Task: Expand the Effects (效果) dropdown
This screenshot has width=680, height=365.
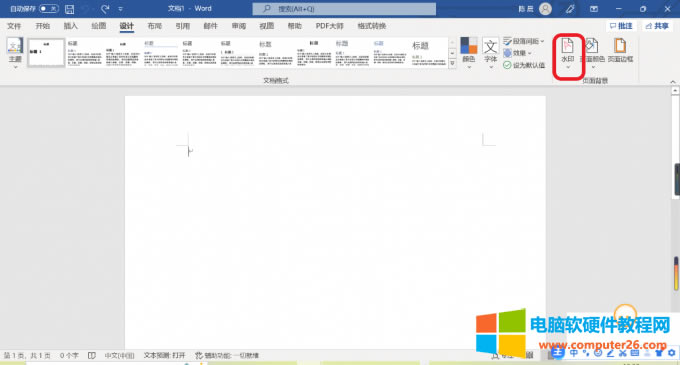Action: (517, 53)
